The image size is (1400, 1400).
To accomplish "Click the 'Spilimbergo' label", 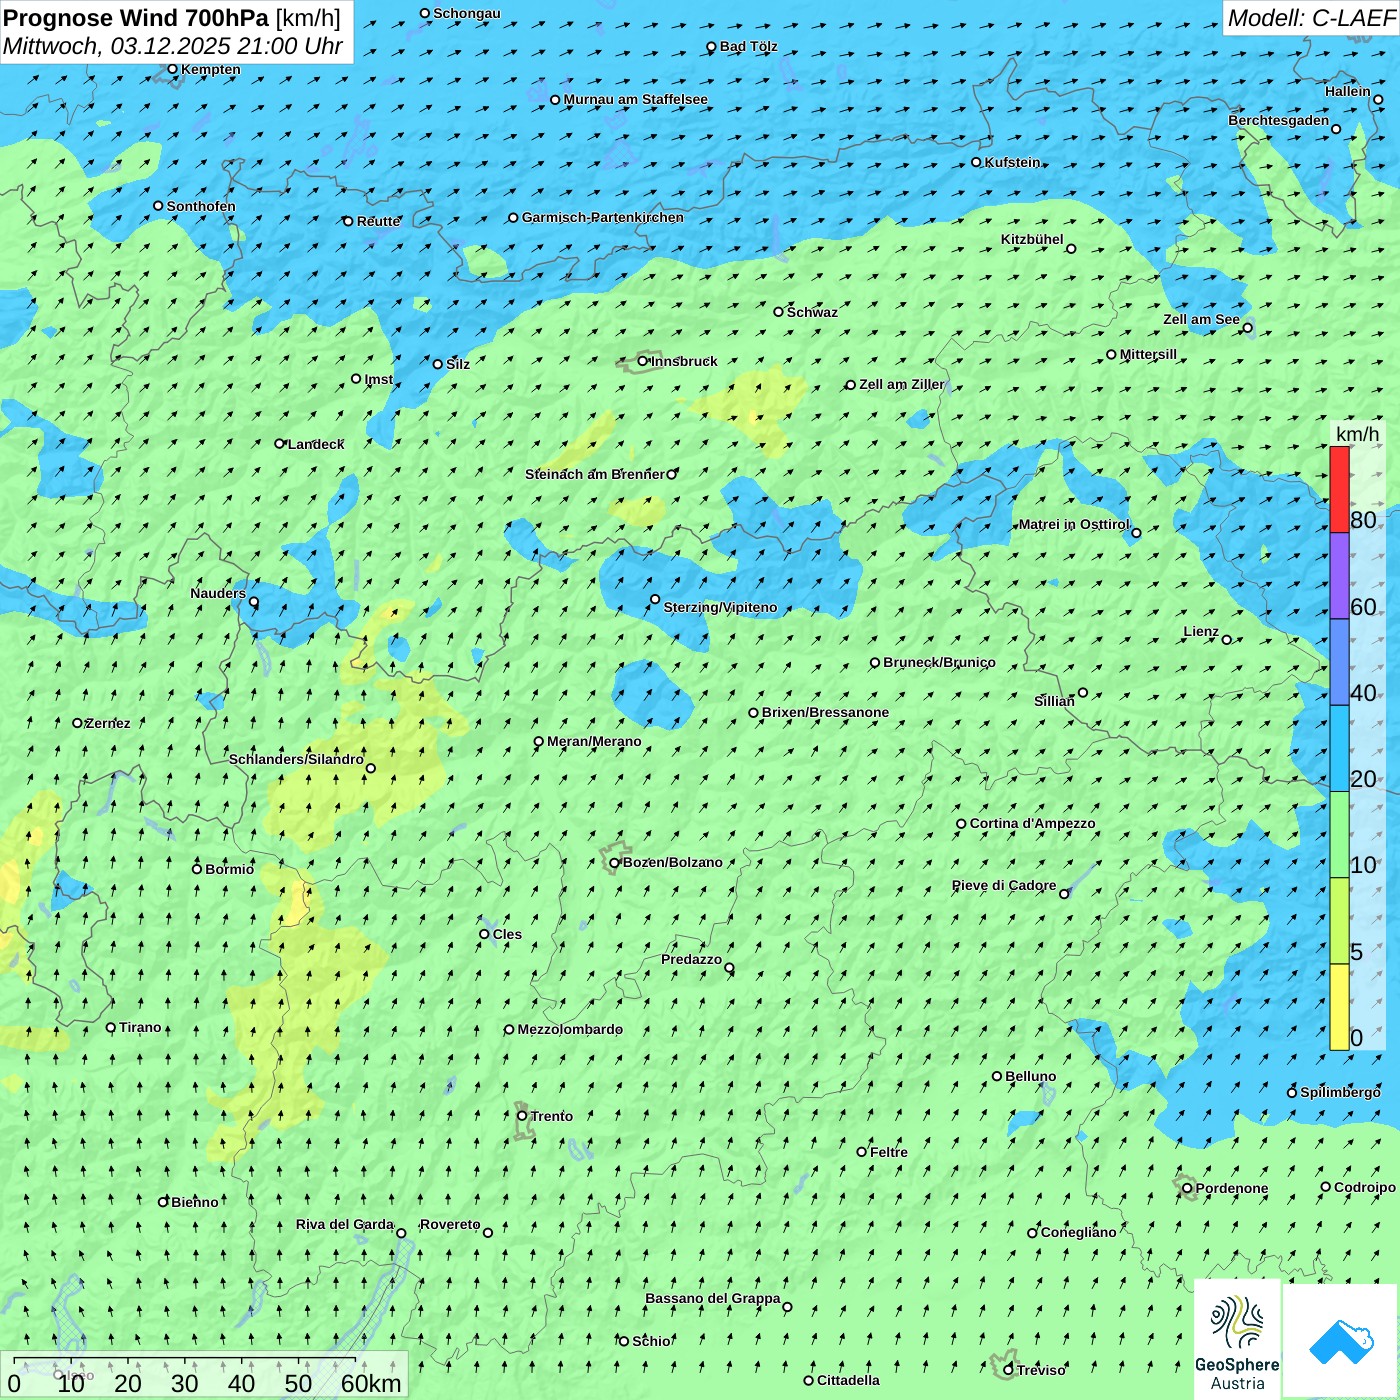I will [x=1340, y=1092].
